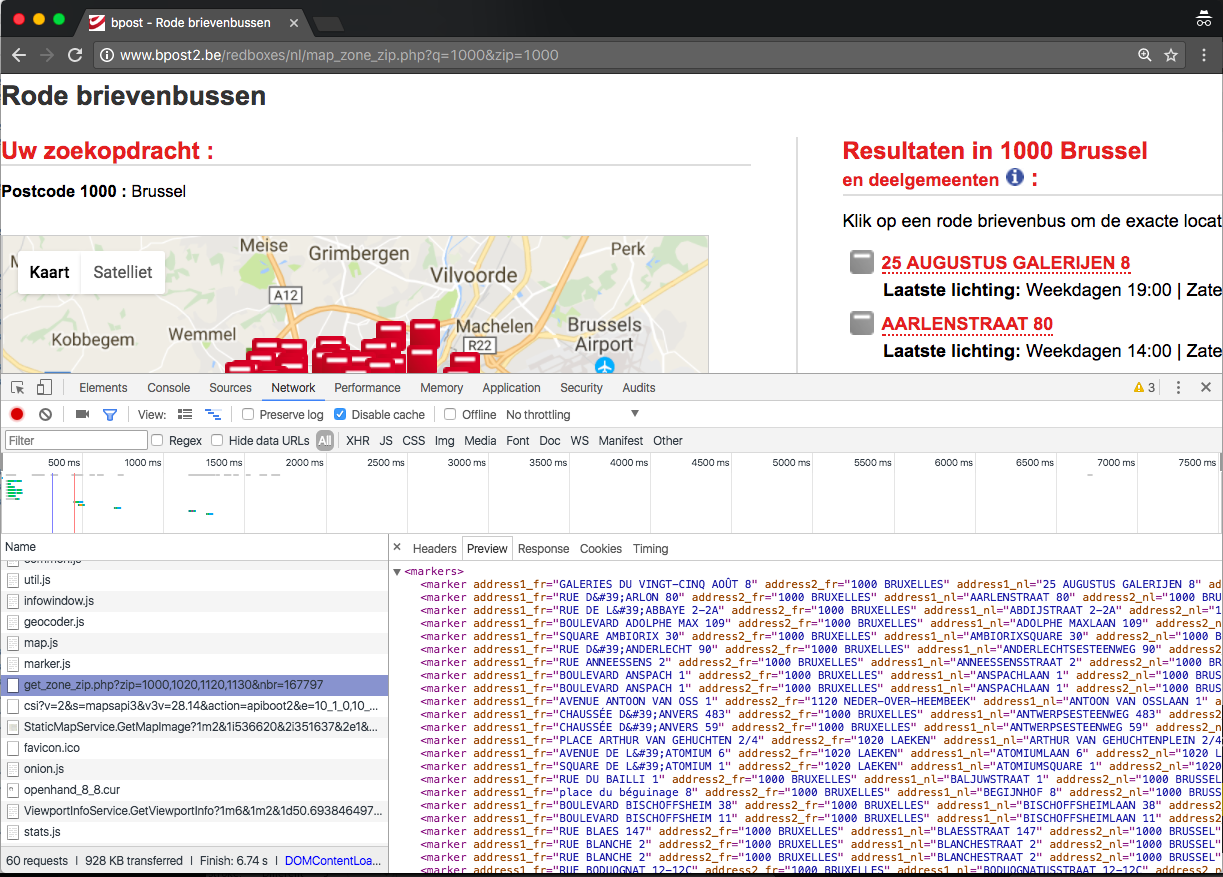Toggle the network filter funnel icon

[110, 415]
